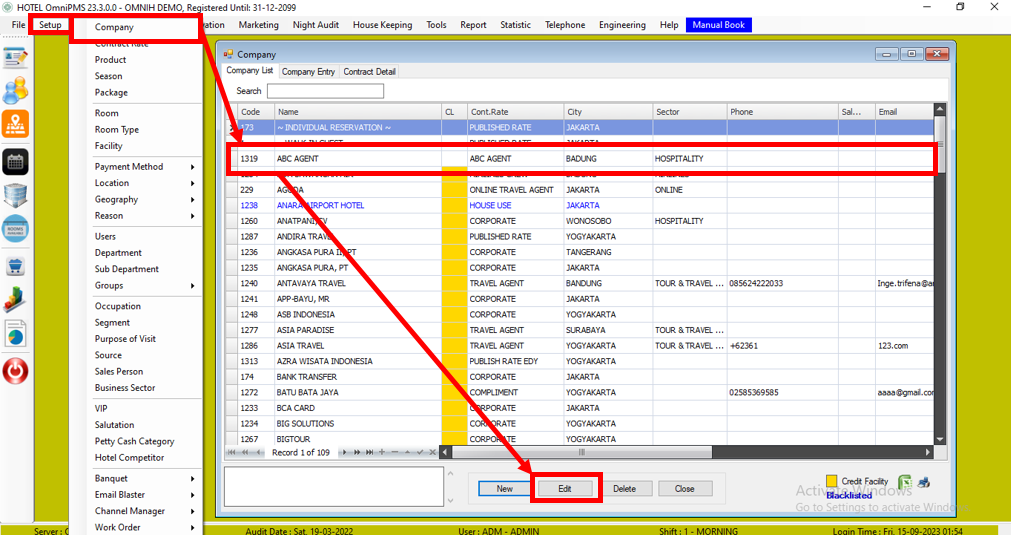Click the minus delete record navigator button
1011x535 pixels.
pos(395,452)
